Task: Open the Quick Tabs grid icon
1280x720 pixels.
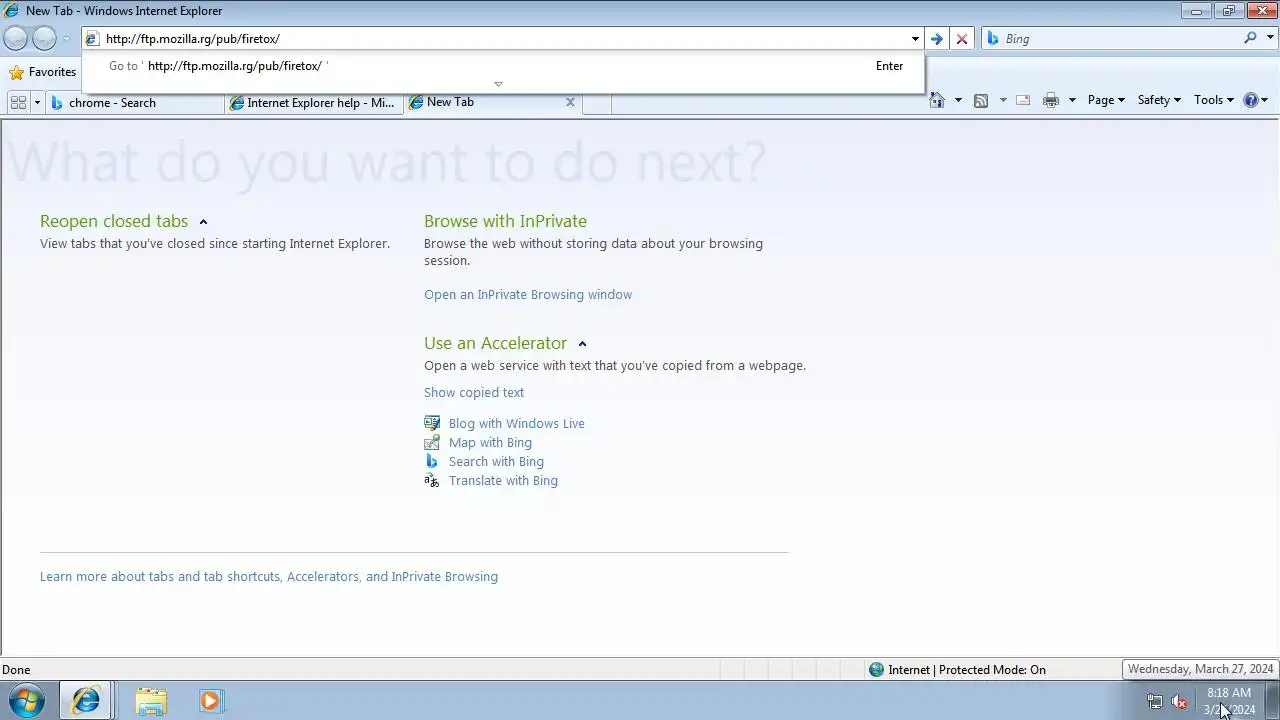Action: click(x=18, y=102)
